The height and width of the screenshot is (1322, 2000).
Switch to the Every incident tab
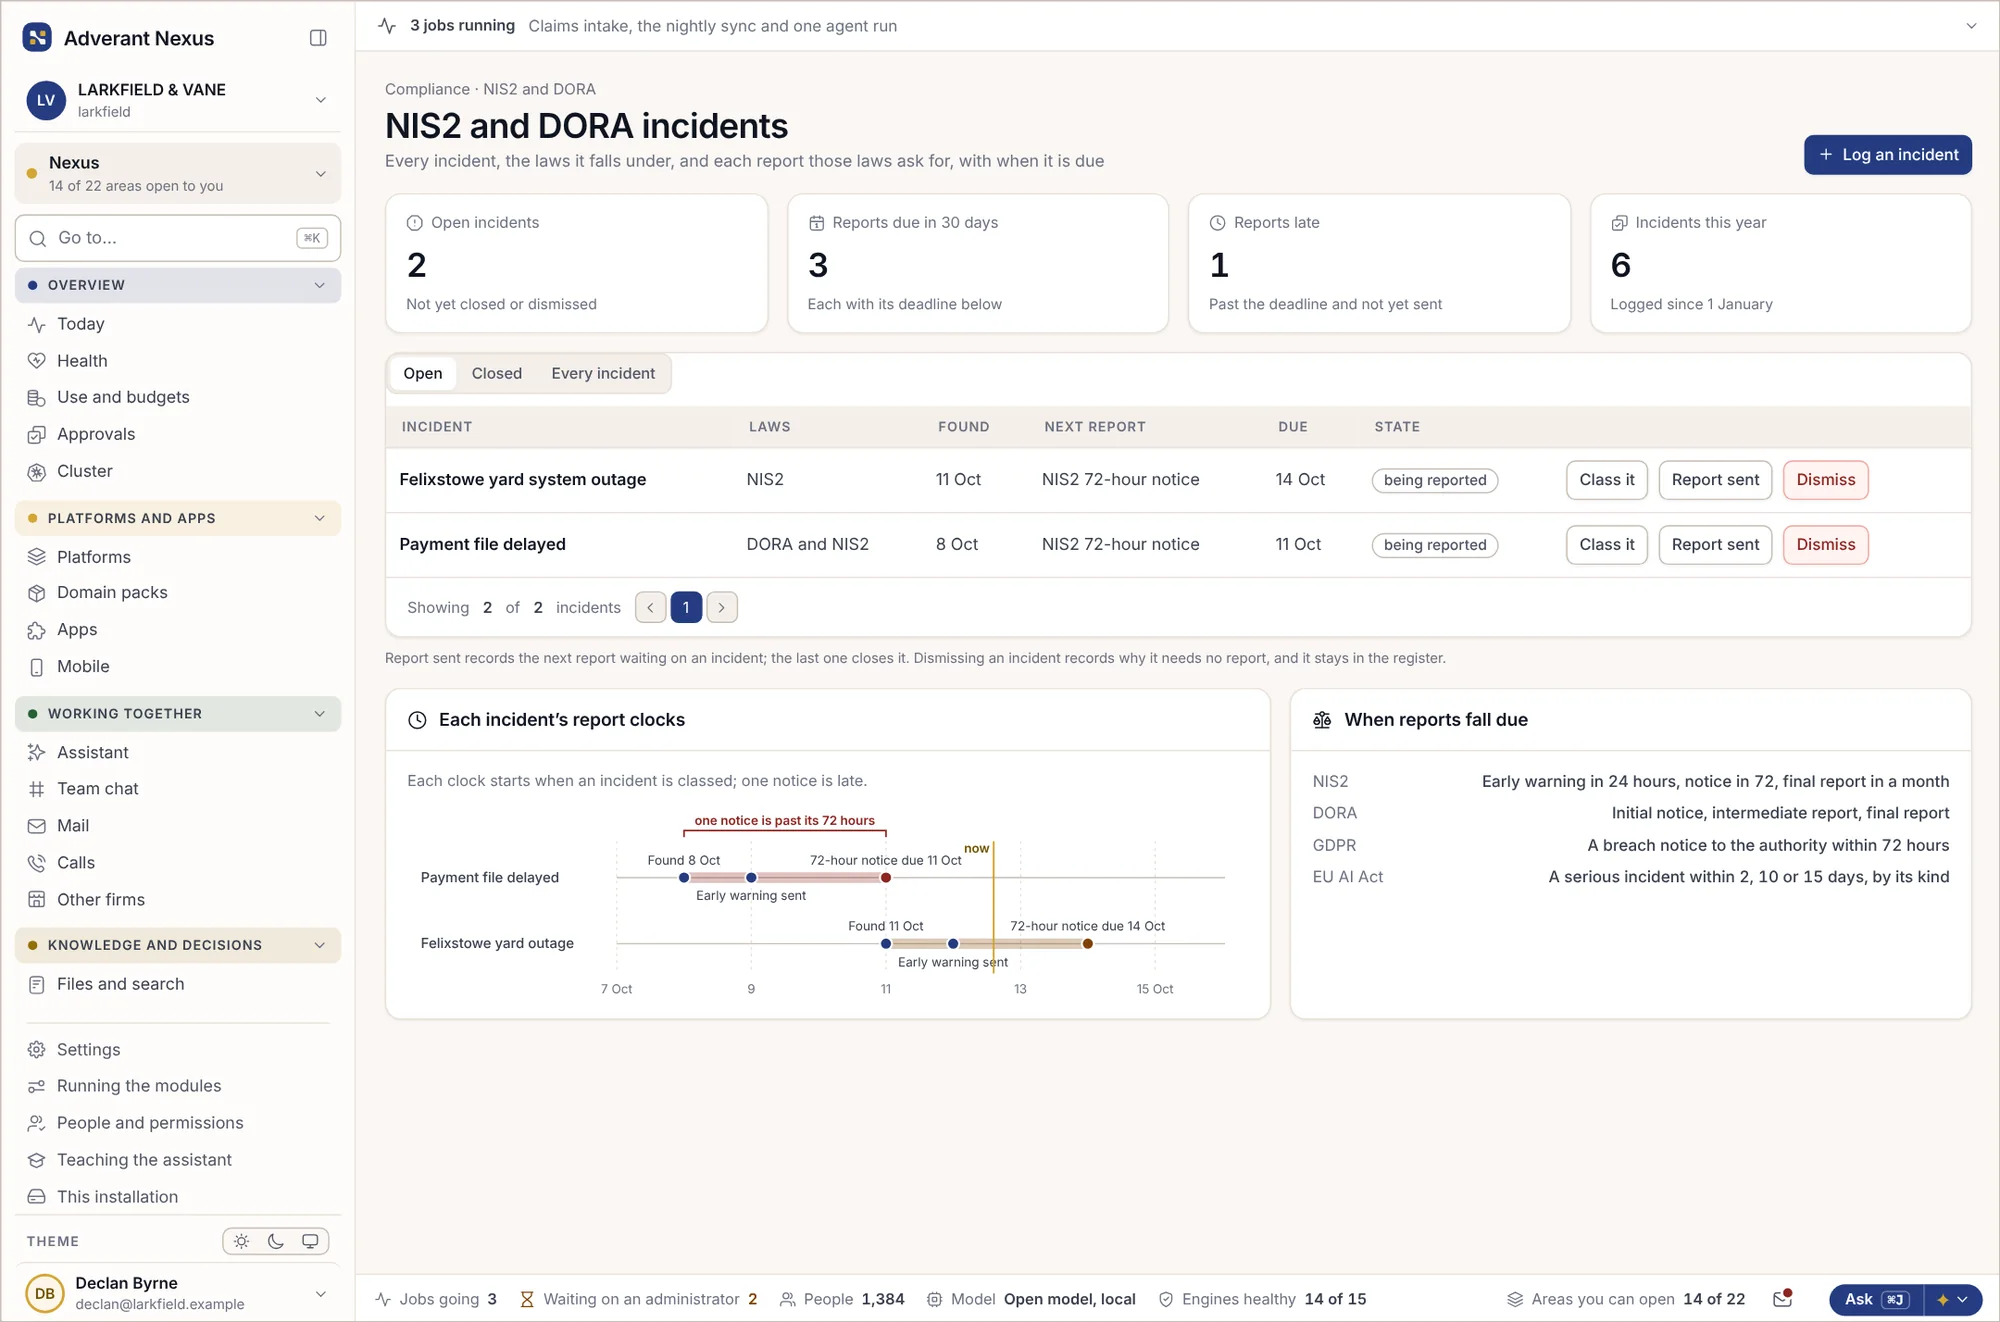(x=603, y=373)
